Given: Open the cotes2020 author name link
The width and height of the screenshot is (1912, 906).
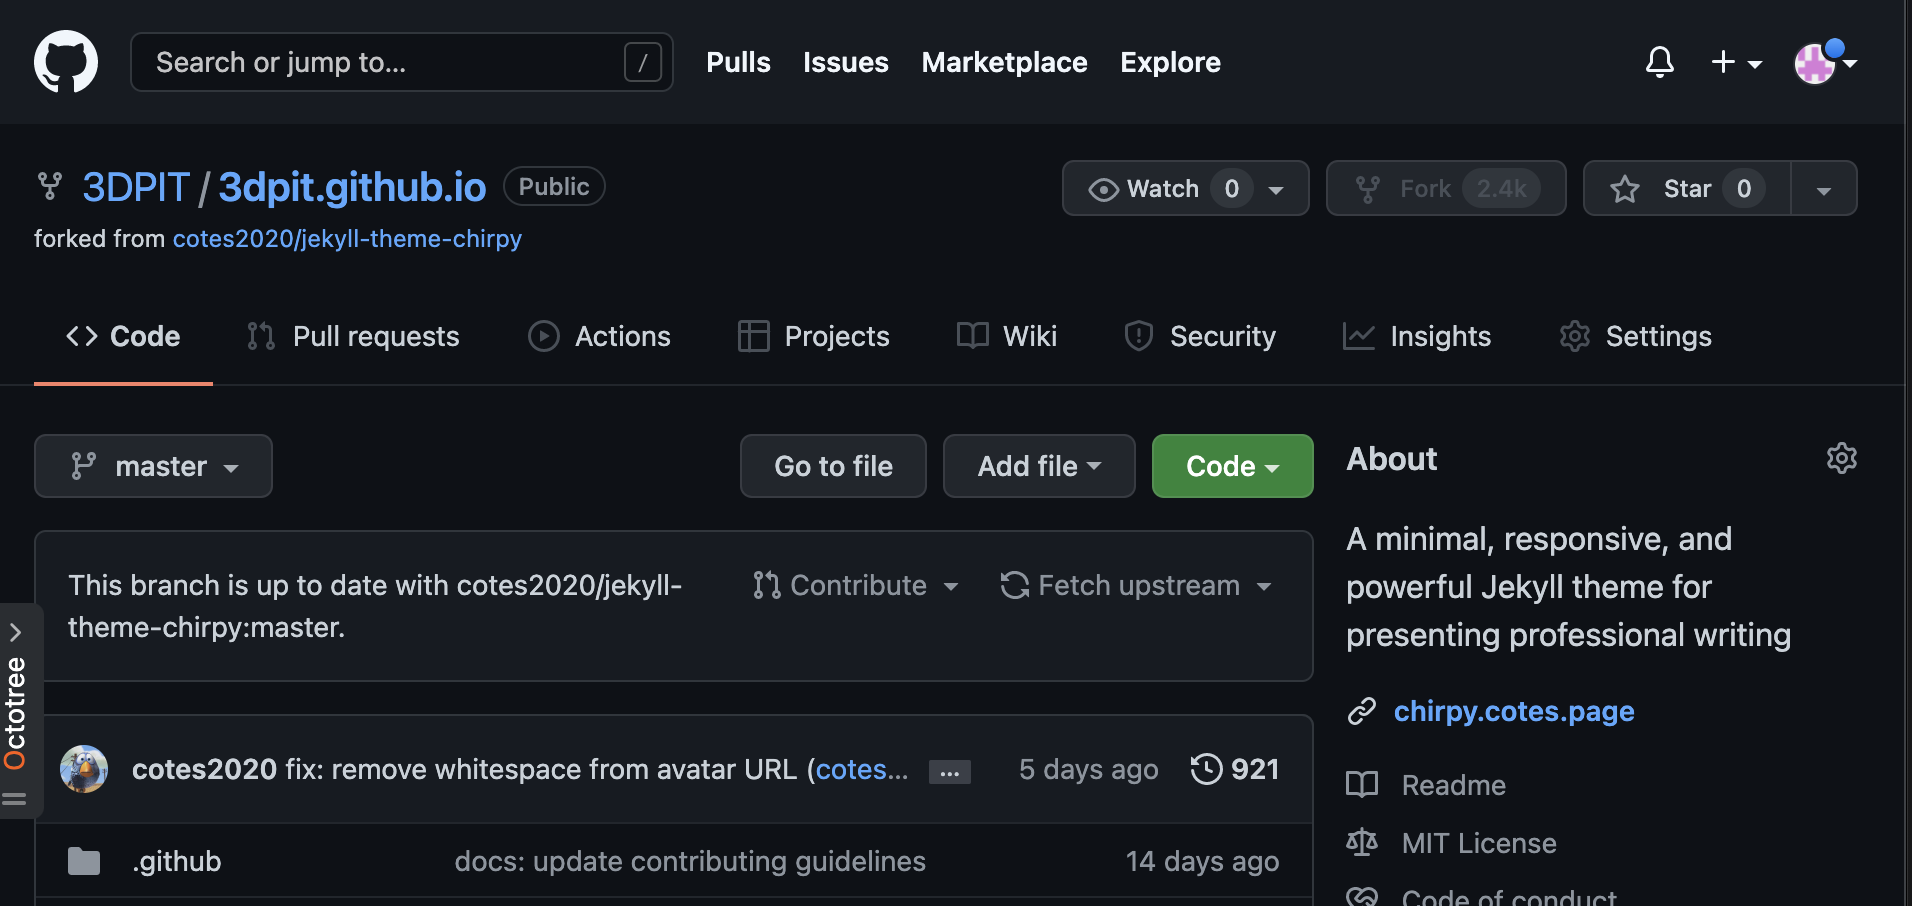Looking at the screenshot, I should point(204,769).
